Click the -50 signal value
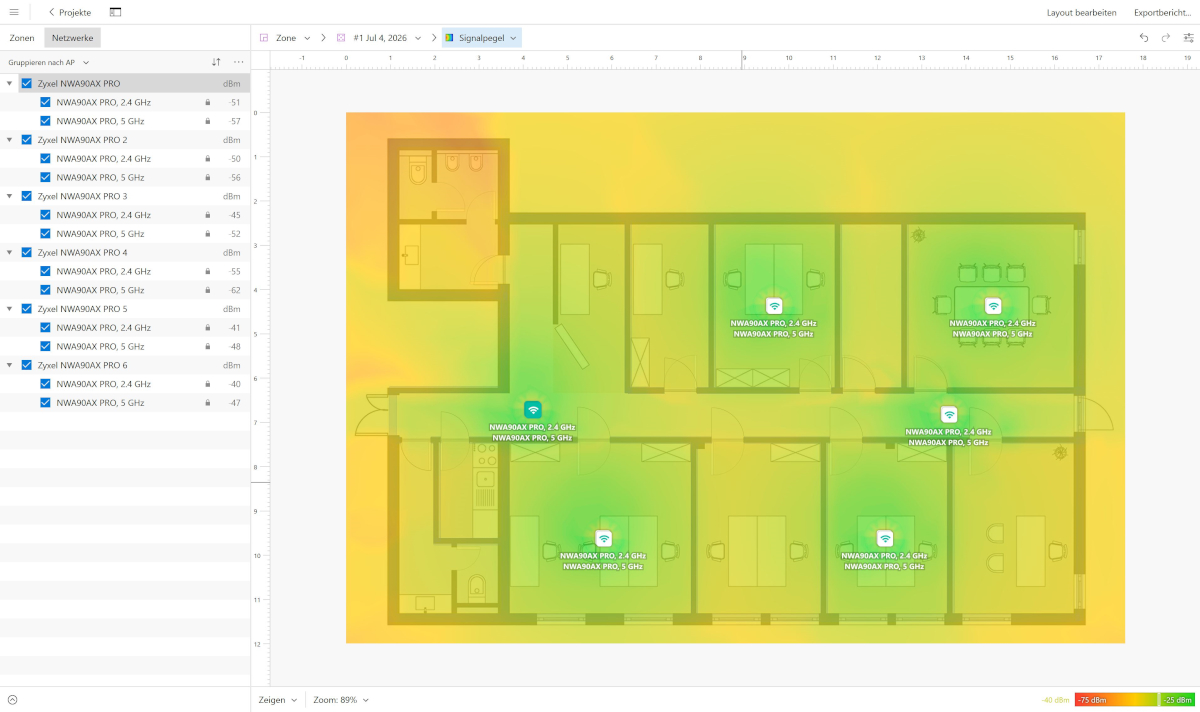The image size is (1200, 712). tap(235, 158)
